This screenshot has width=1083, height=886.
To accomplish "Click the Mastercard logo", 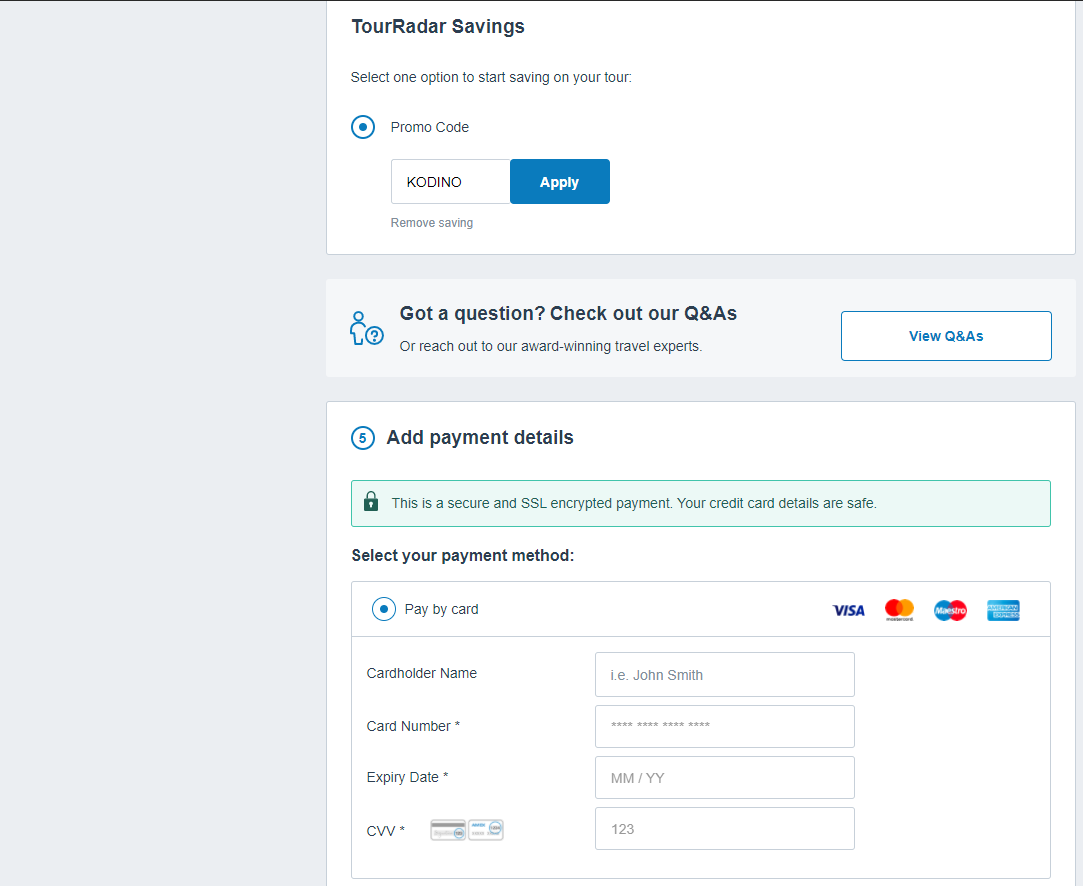I will [899, 610].
